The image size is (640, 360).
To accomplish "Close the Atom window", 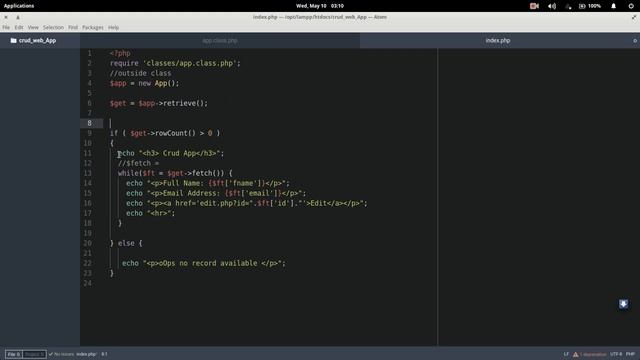I will click(6, 17).
